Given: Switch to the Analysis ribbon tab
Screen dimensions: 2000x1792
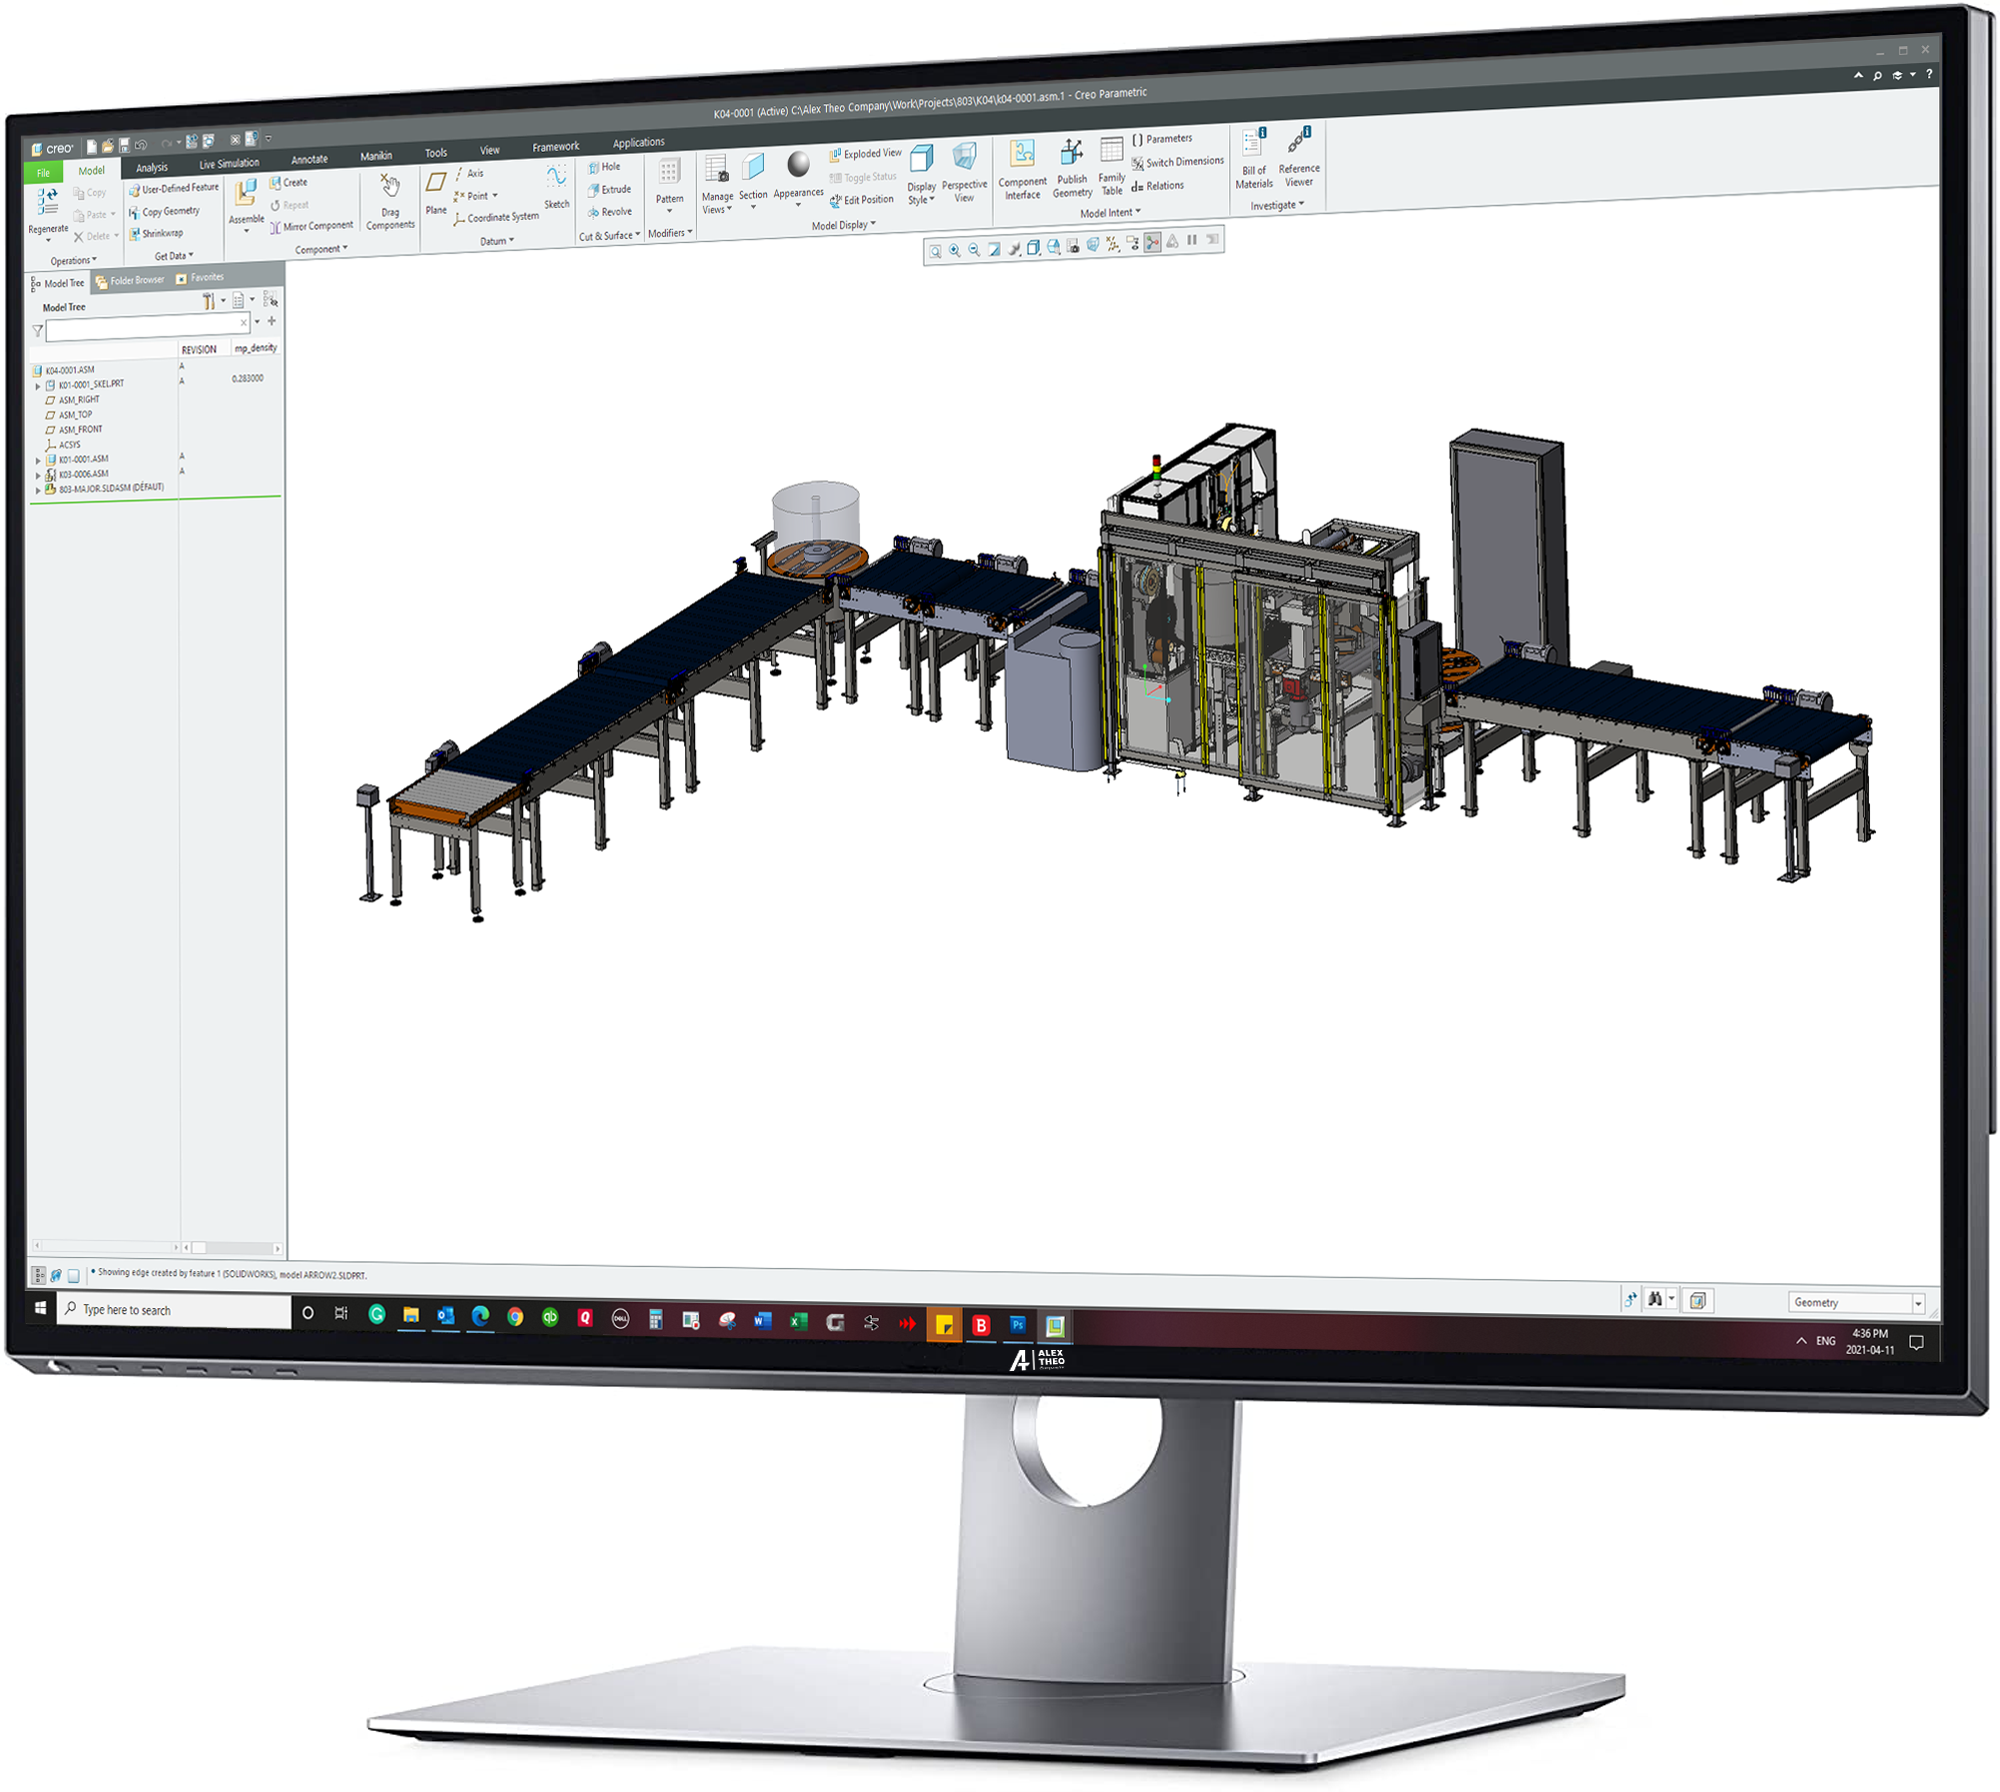Looking at the screenshot, I should point(150,166).
